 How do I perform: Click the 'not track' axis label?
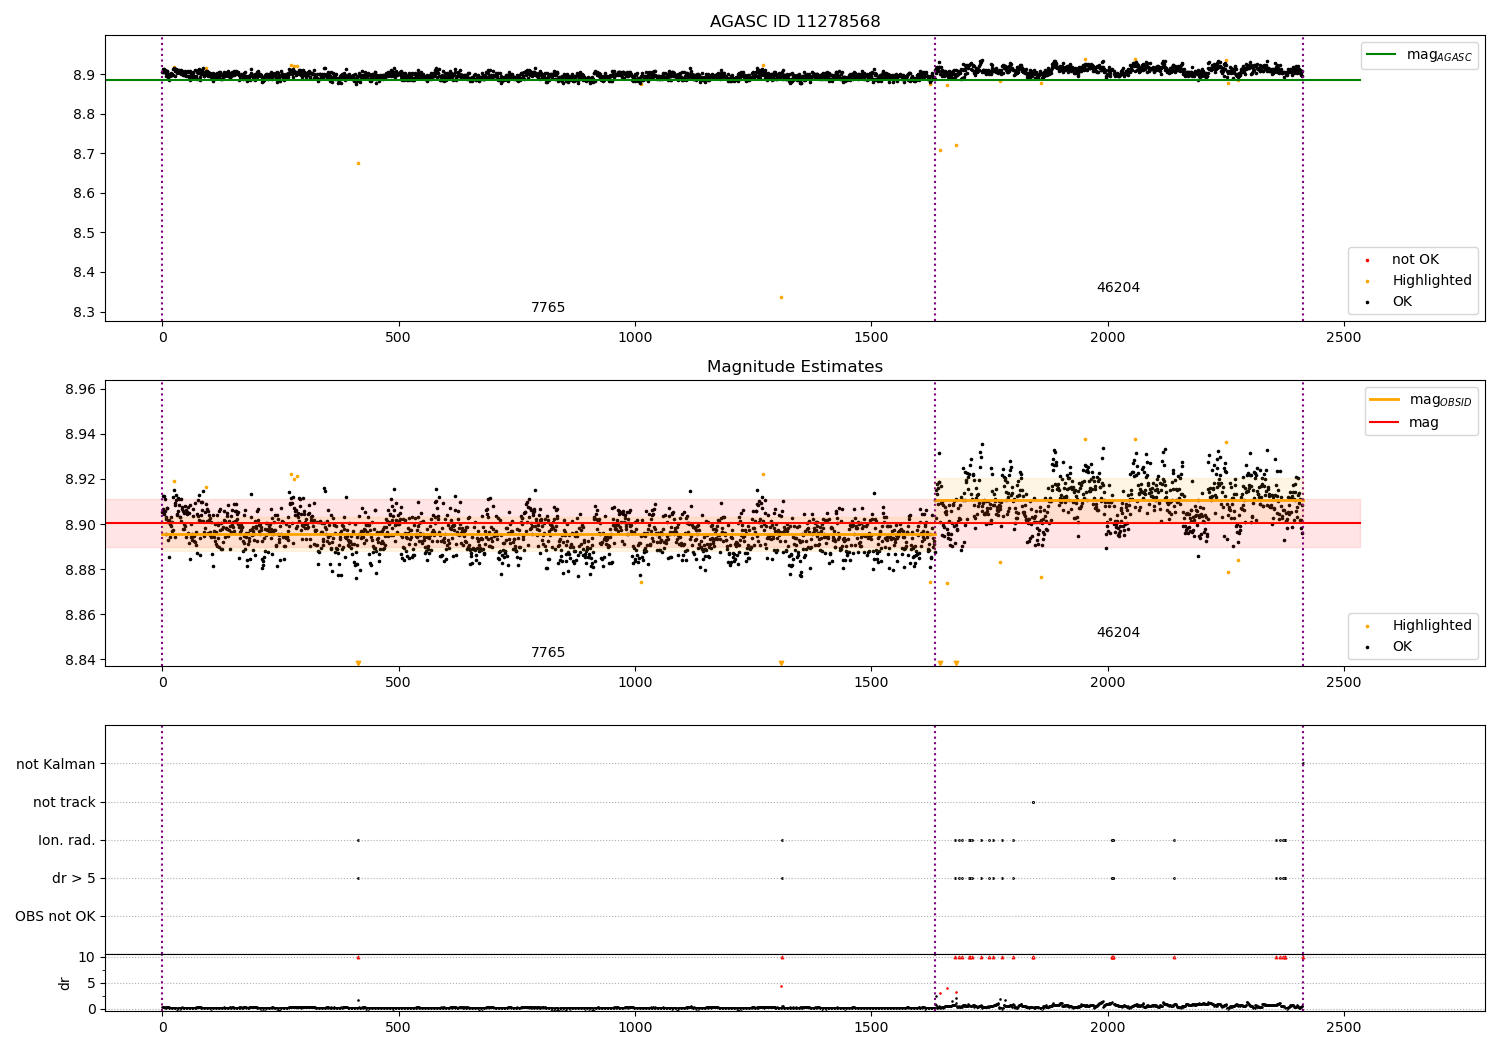click(x=64, y=803)
